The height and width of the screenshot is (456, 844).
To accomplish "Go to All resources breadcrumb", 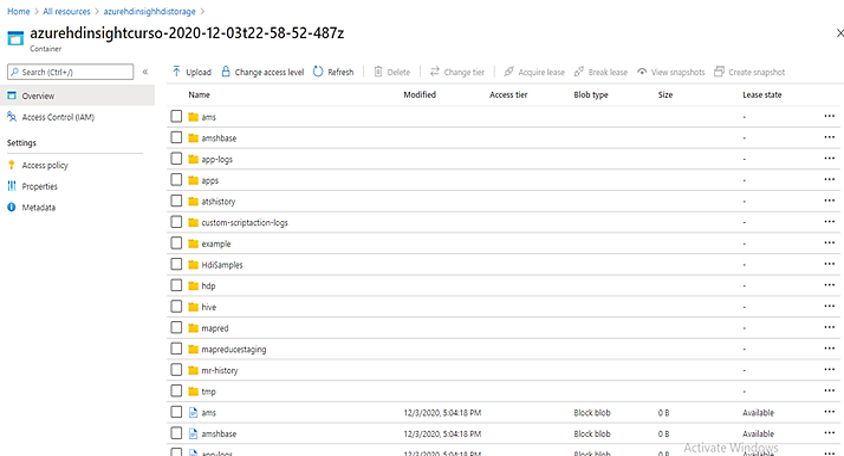I will click(x=67, y=11).
